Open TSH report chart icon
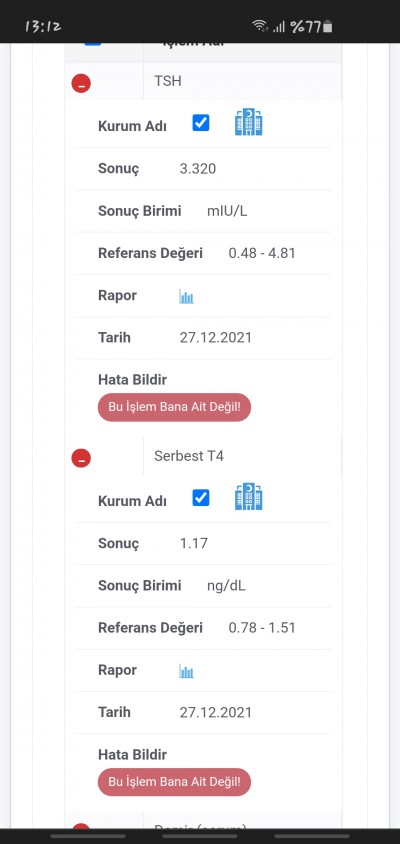The image size is (400, 844). [186, 297]
